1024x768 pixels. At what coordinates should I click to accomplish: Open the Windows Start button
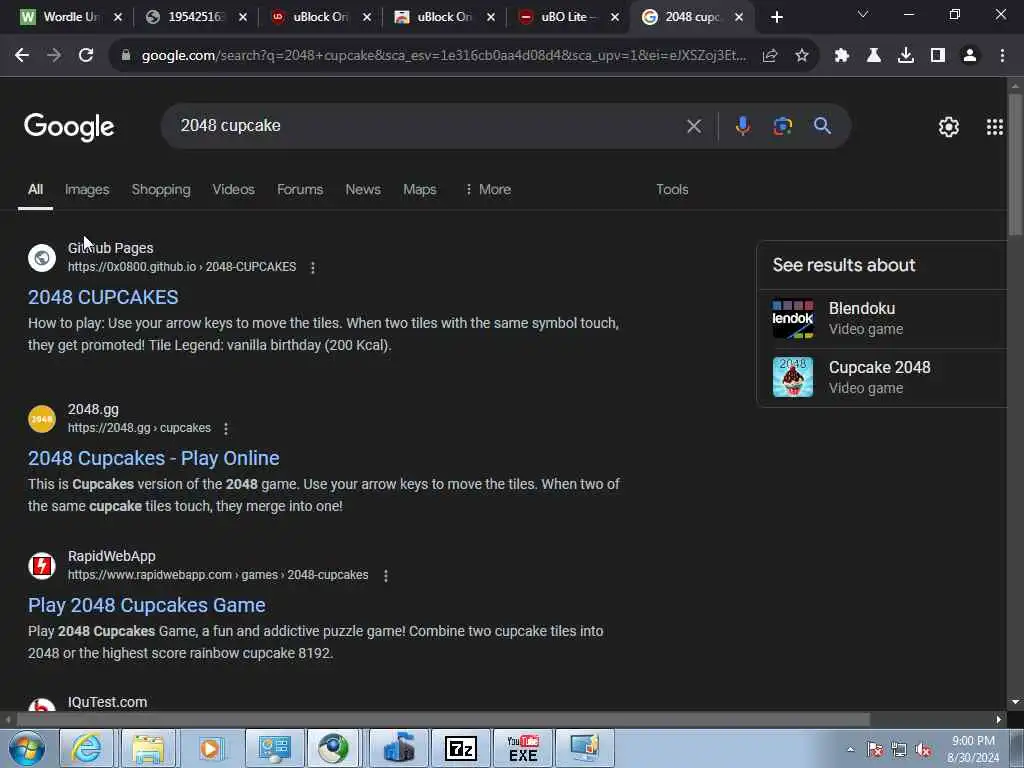click(27, 748)
